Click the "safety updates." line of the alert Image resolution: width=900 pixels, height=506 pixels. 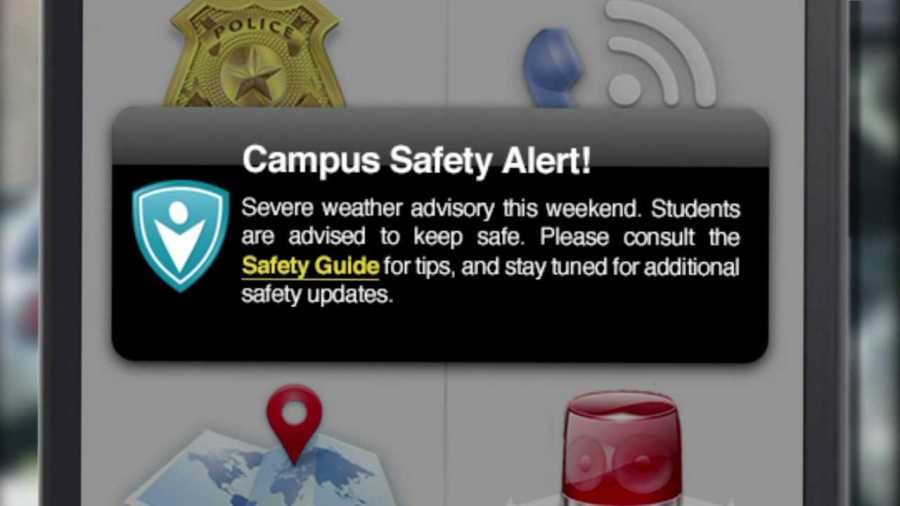point(317,295)
